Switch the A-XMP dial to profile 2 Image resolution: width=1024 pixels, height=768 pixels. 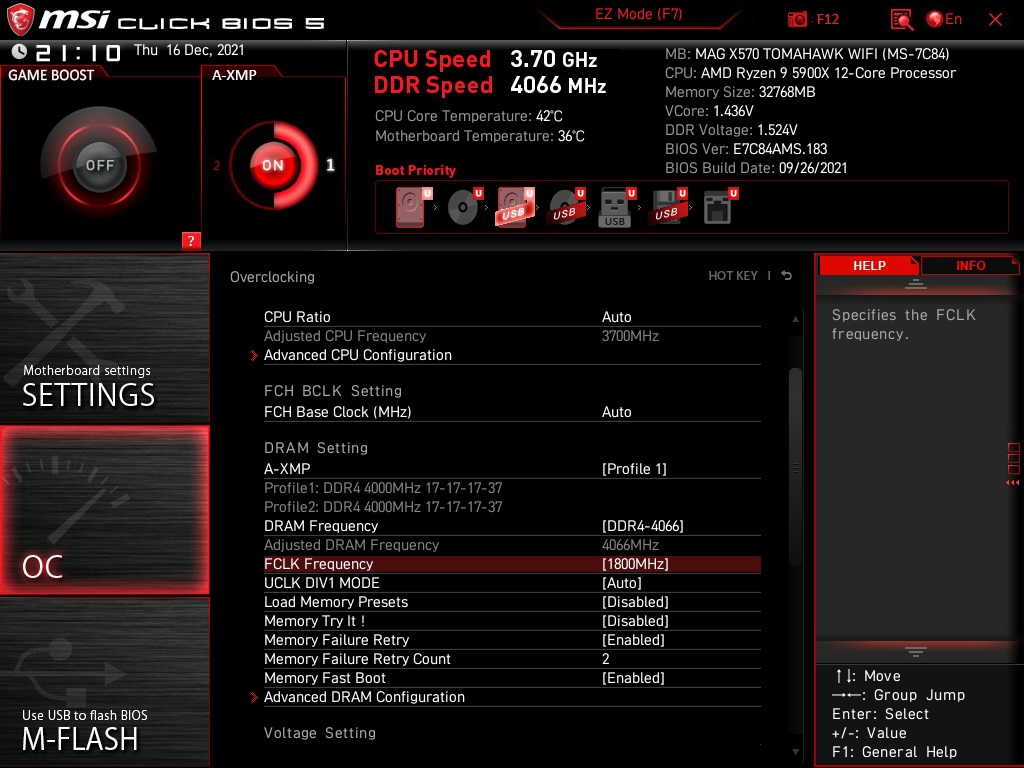click(x=218, y=166)
